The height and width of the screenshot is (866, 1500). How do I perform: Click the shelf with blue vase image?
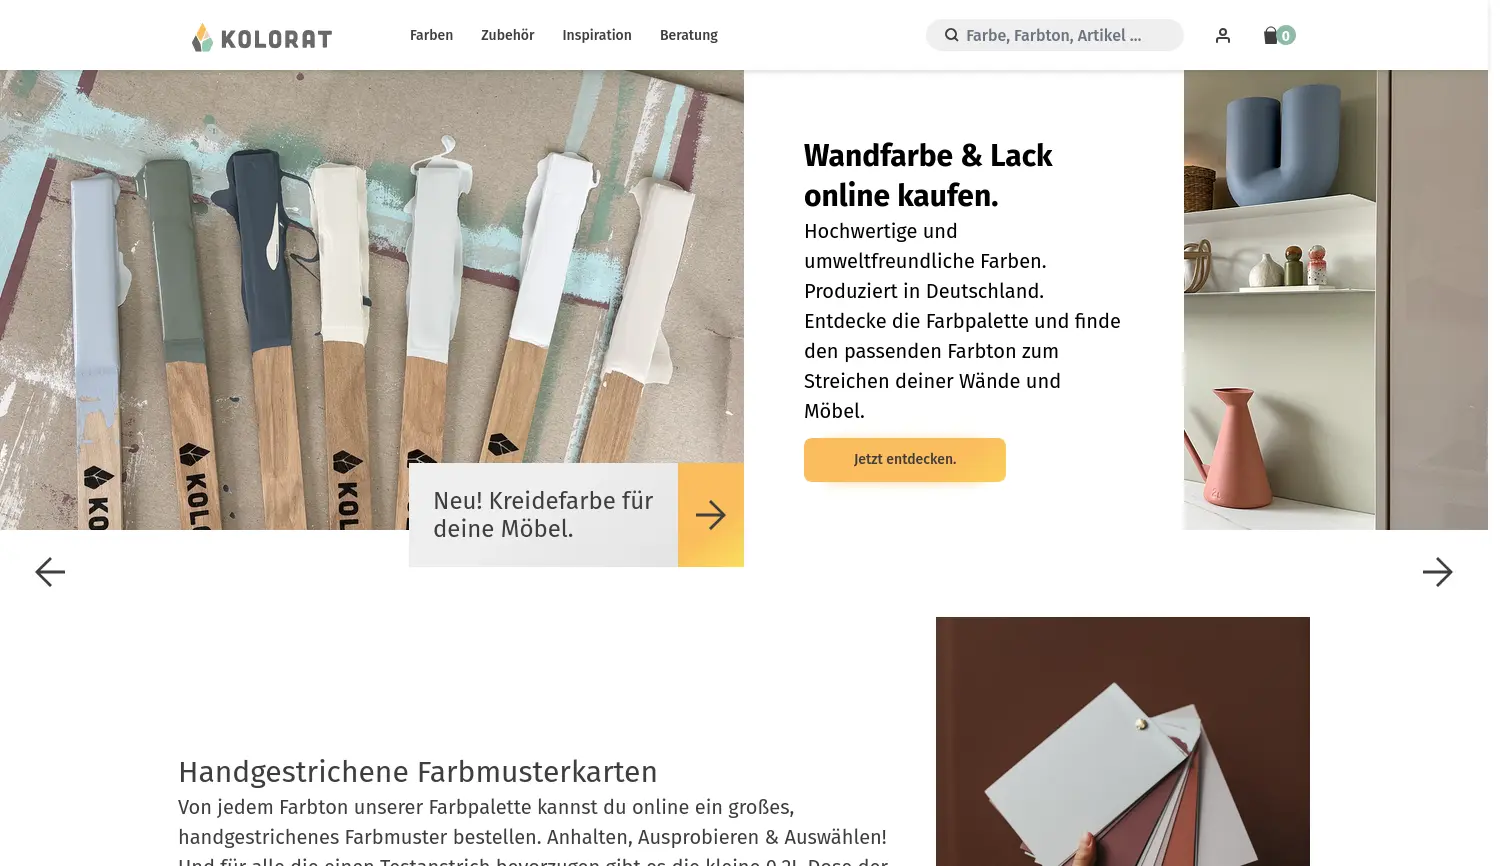click(1336, 300)
